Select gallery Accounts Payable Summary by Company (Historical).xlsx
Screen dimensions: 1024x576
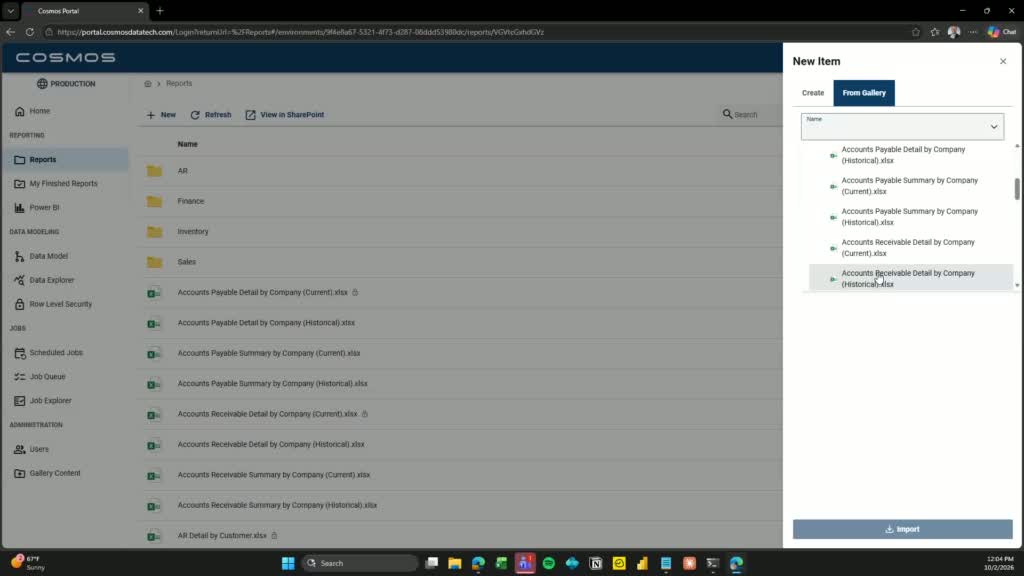click(x=910, y=217)
